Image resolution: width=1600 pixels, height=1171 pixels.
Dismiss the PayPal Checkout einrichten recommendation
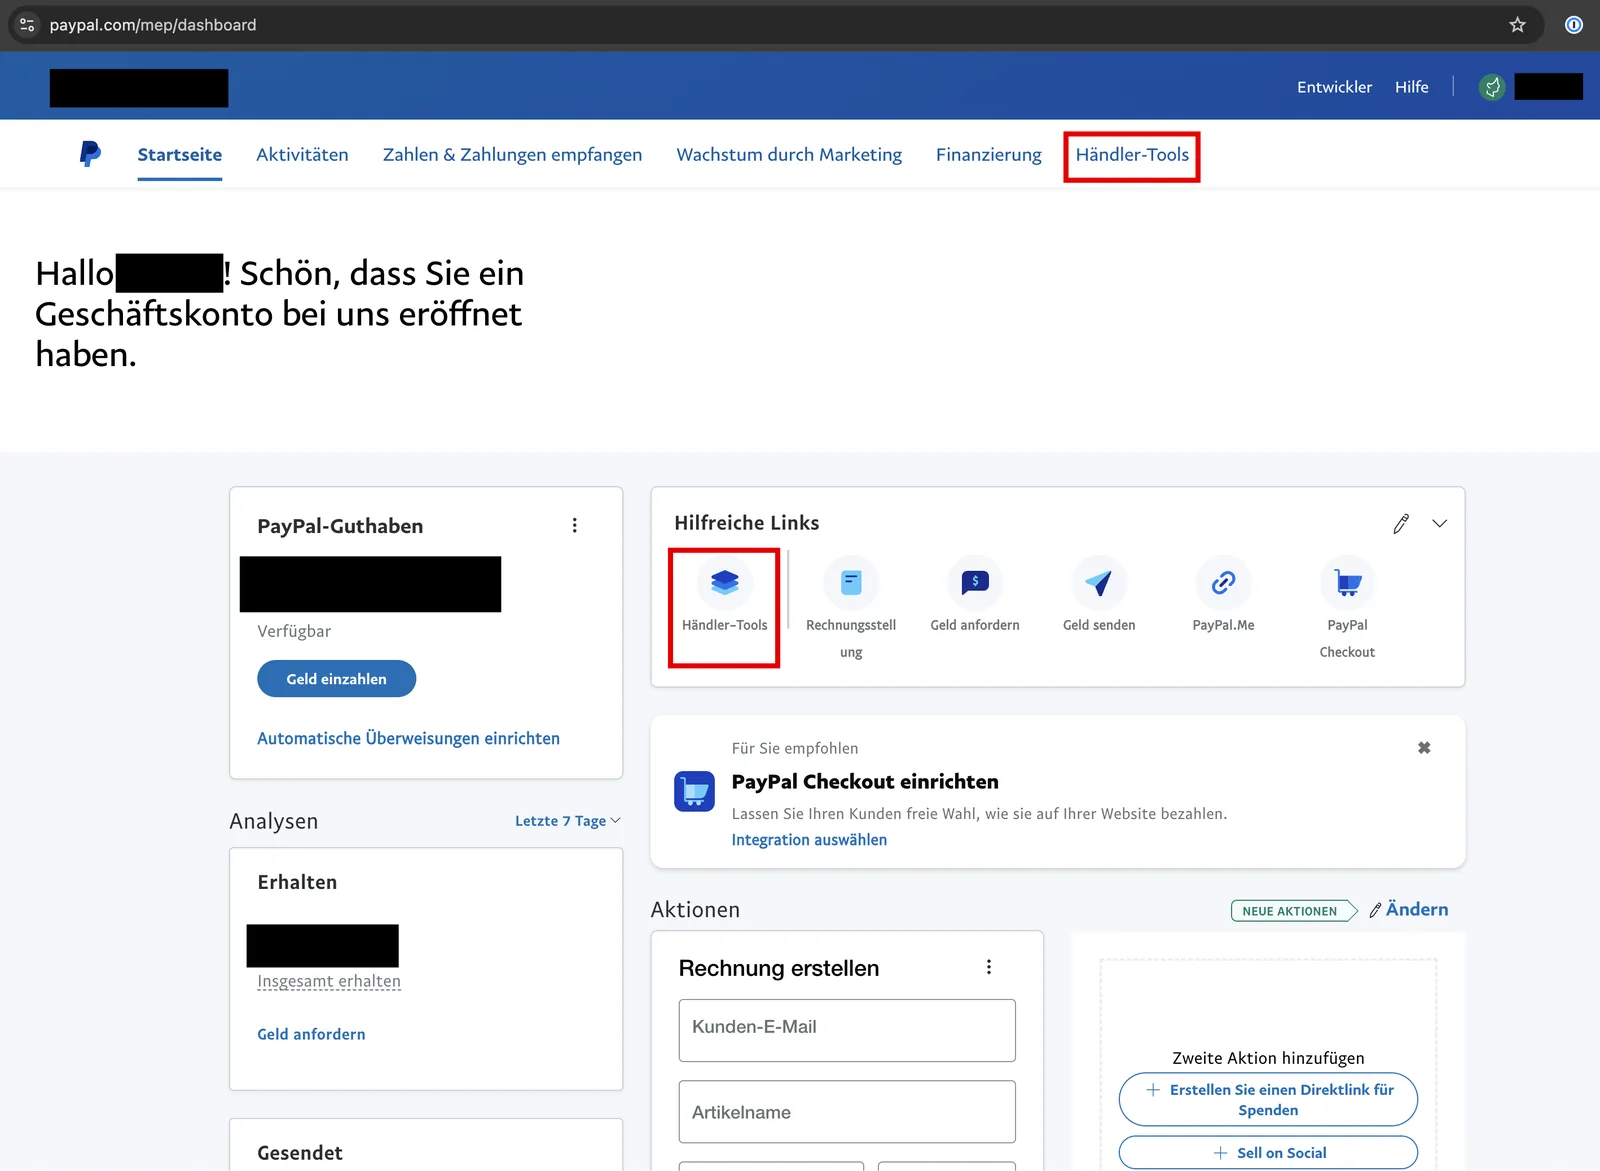click(1424, 748)
